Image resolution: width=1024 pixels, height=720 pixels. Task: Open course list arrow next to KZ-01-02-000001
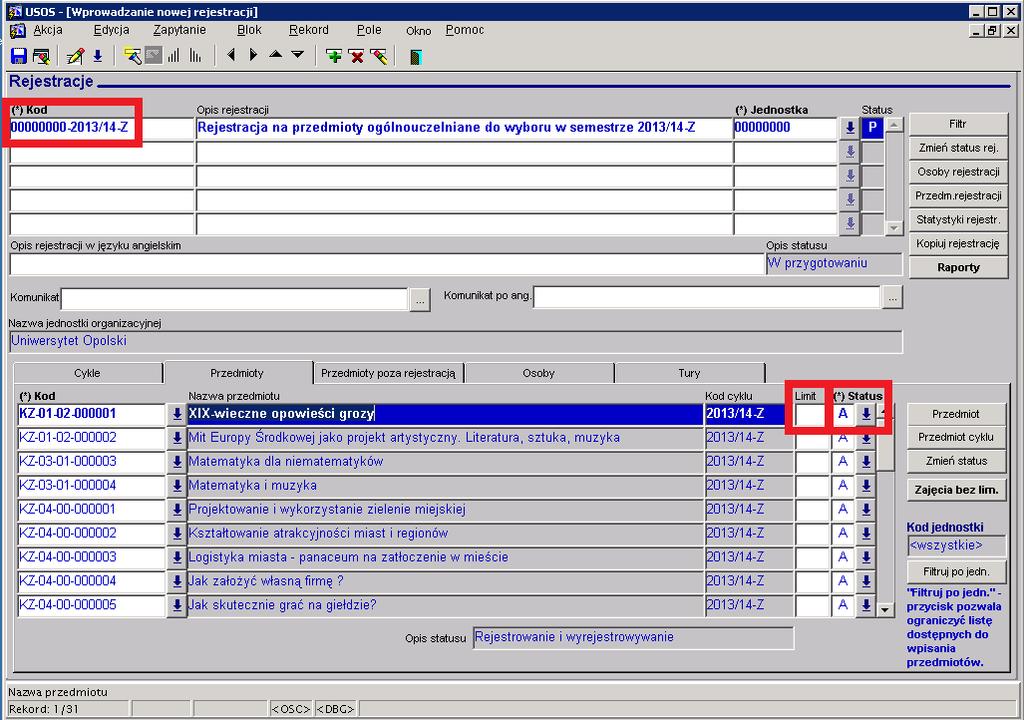click(176, 414)
